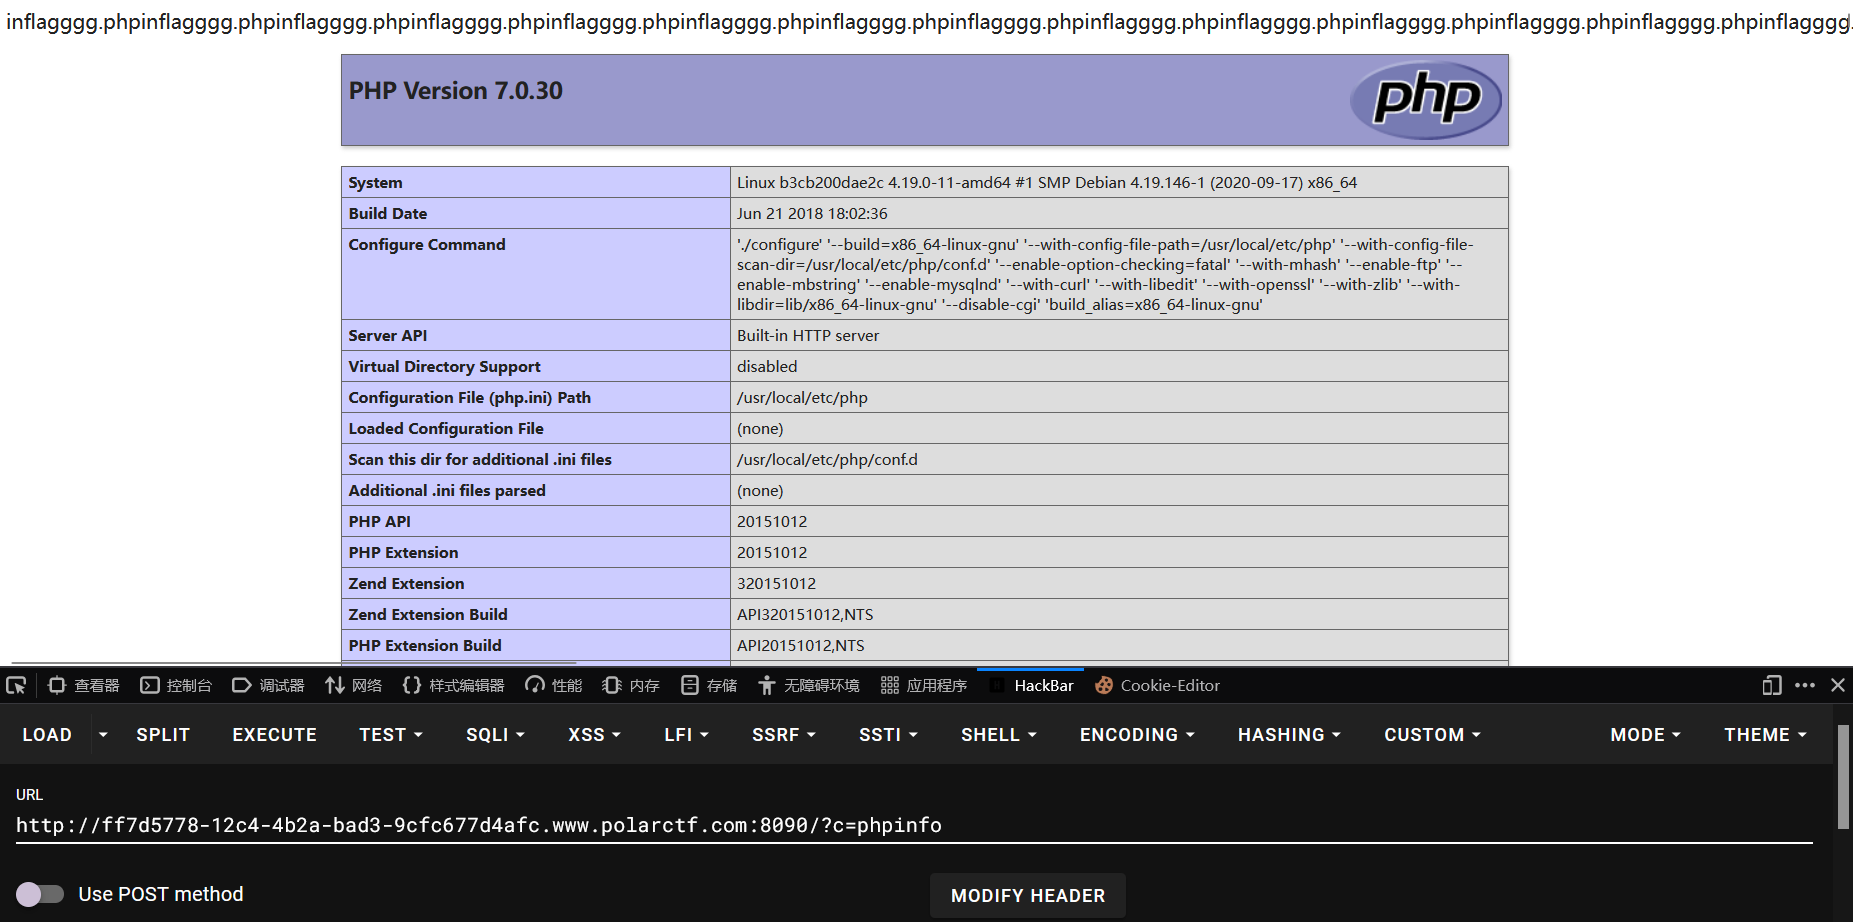Expand the SQLI dropdown menu
This screenshot has height=922, width=1853.
pyautogui.click(x=495, y=735)
